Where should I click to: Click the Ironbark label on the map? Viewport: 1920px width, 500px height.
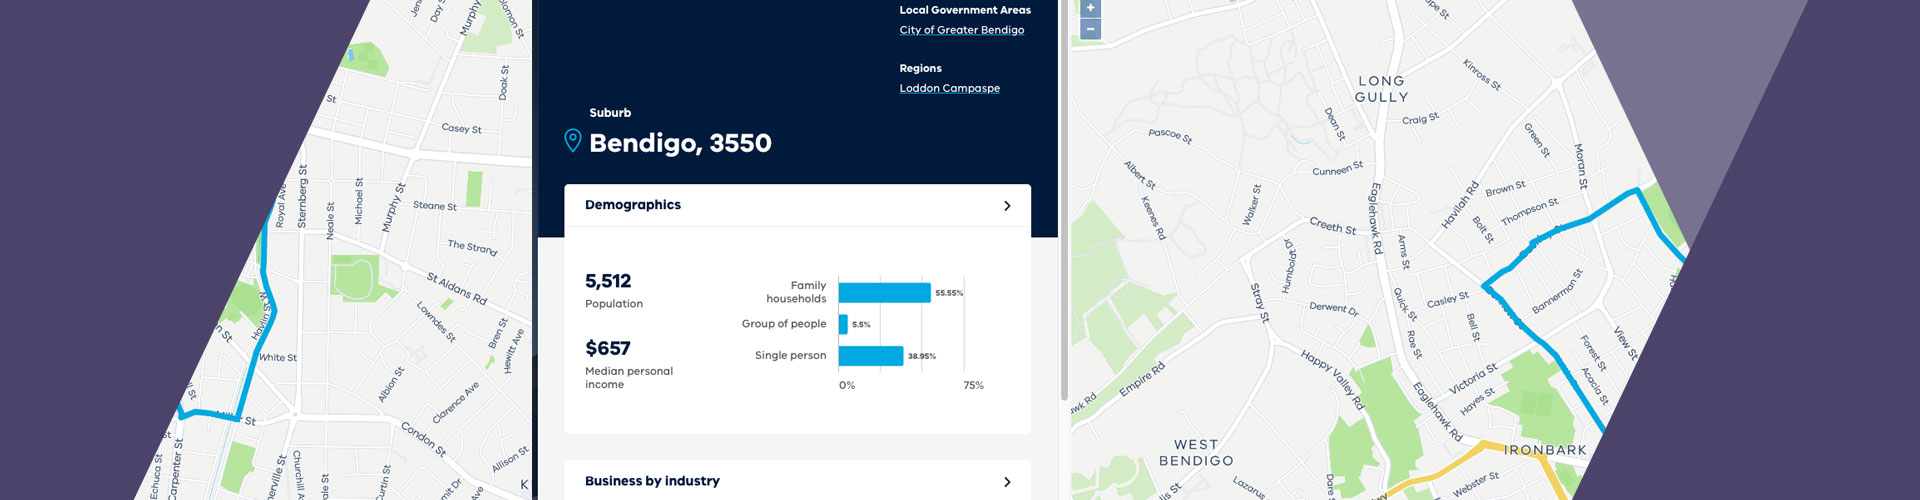point(1545,451)
